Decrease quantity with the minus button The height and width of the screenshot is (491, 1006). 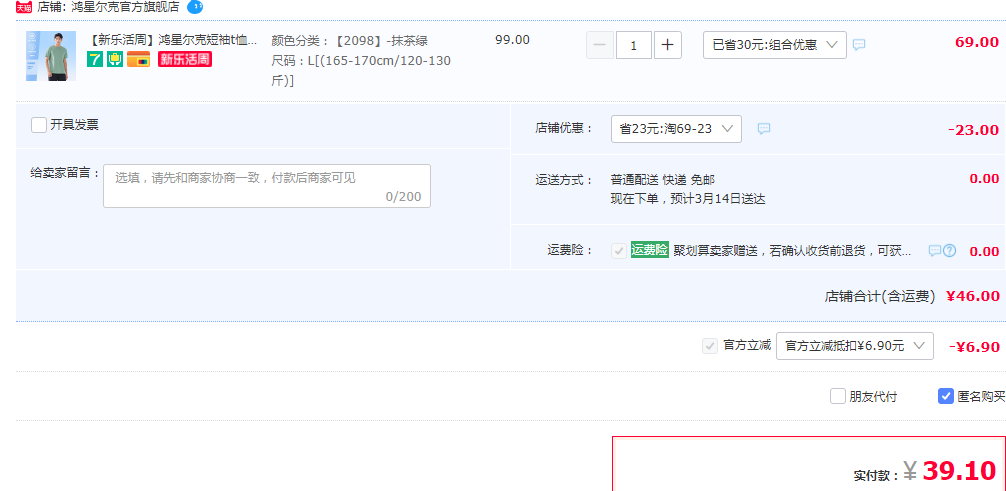pos(600,45)
